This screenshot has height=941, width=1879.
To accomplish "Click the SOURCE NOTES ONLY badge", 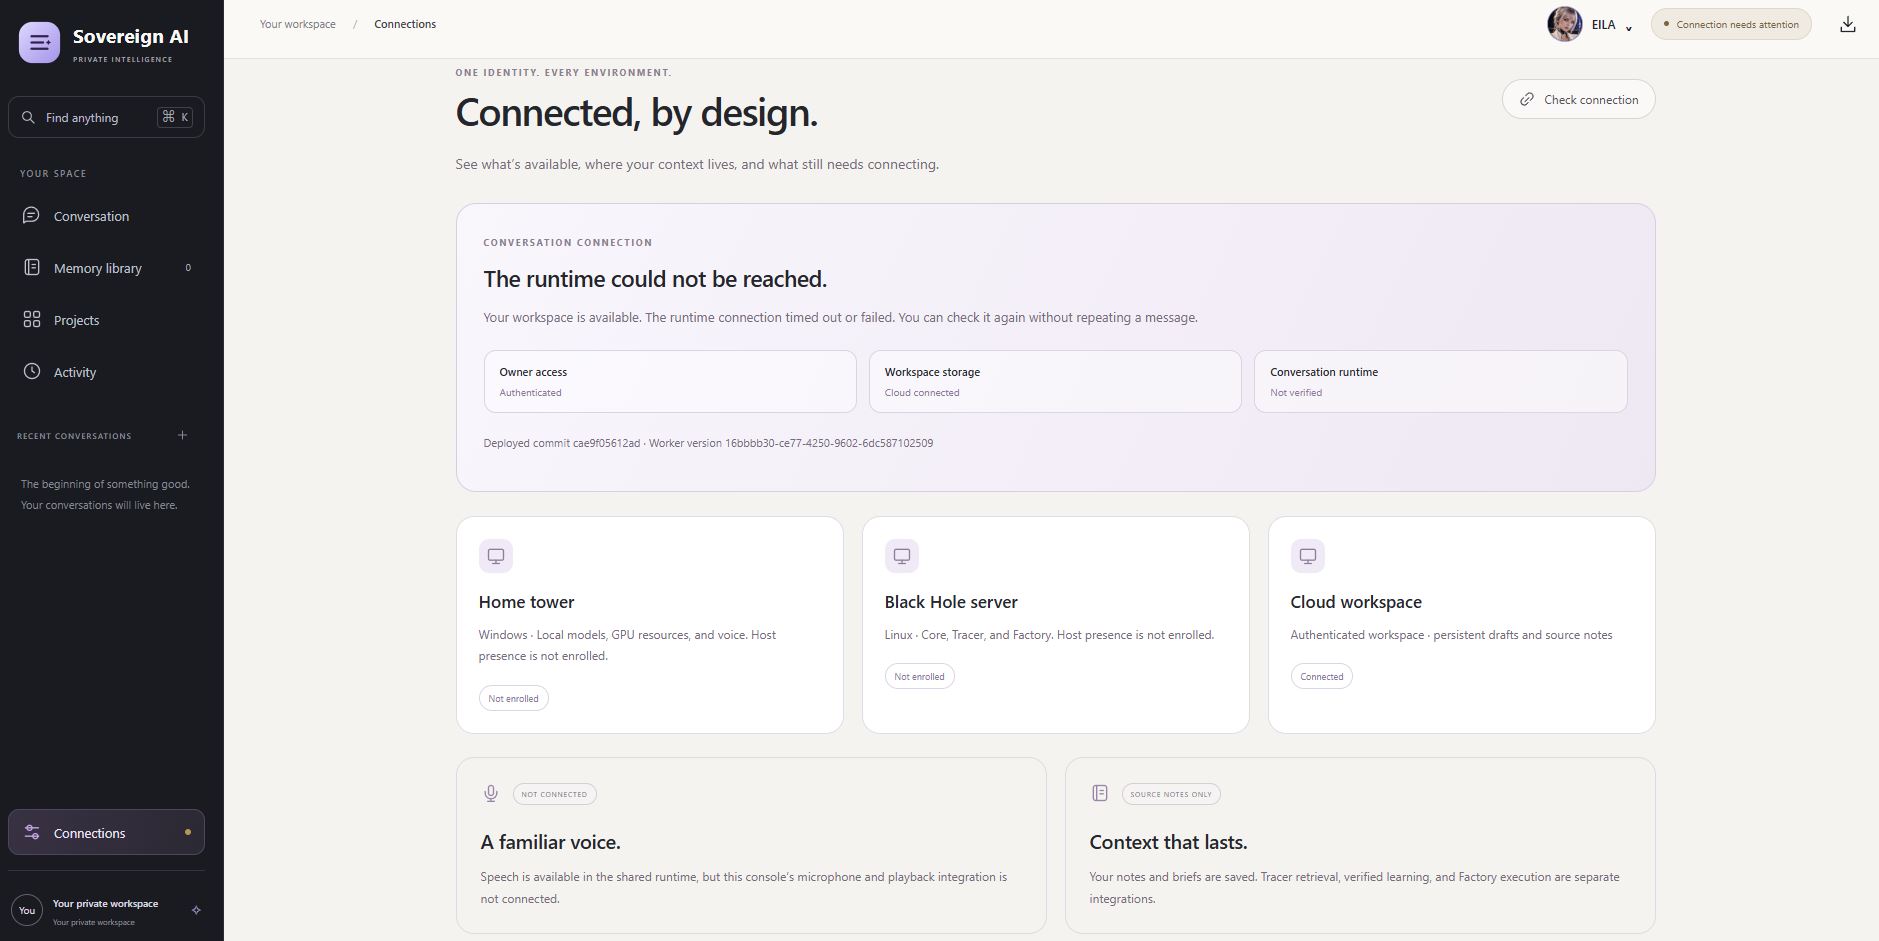I will 1171,794.
